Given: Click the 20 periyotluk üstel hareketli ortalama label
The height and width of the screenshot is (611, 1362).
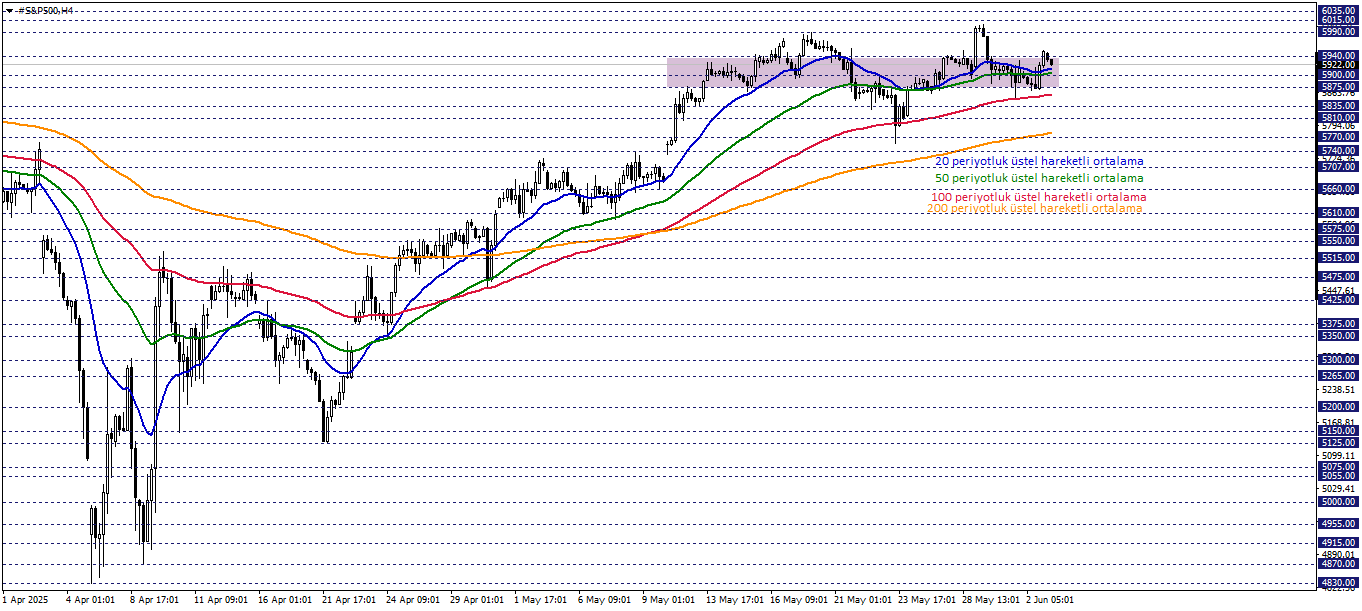Looking at the screenshot, I should [1039, 161].
